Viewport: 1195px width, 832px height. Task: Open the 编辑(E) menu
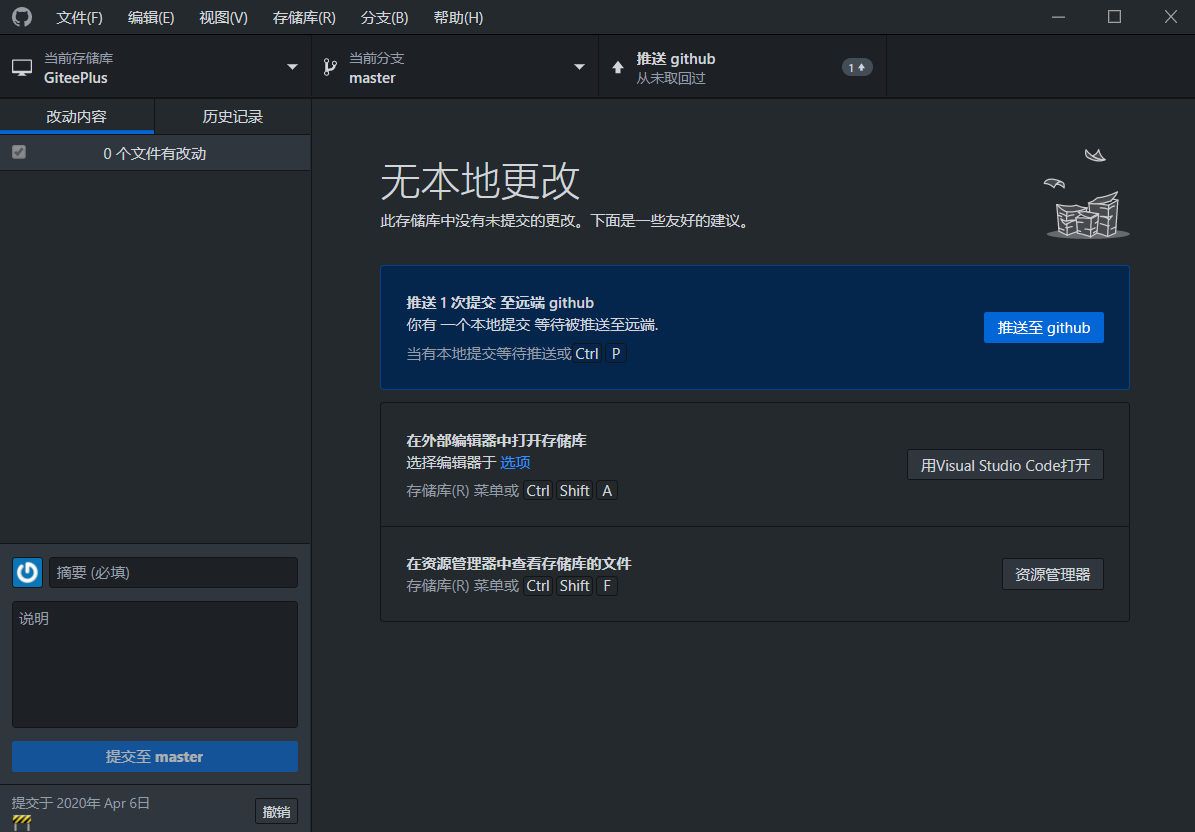click(151, 18)
